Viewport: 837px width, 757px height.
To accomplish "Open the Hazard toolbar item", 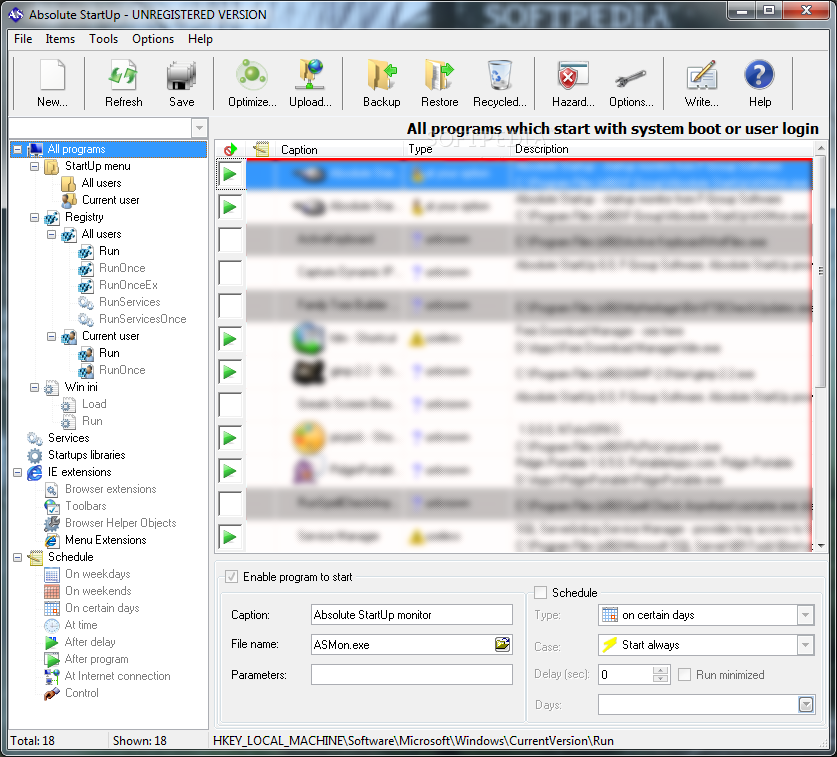I will (x=573, y=83).
